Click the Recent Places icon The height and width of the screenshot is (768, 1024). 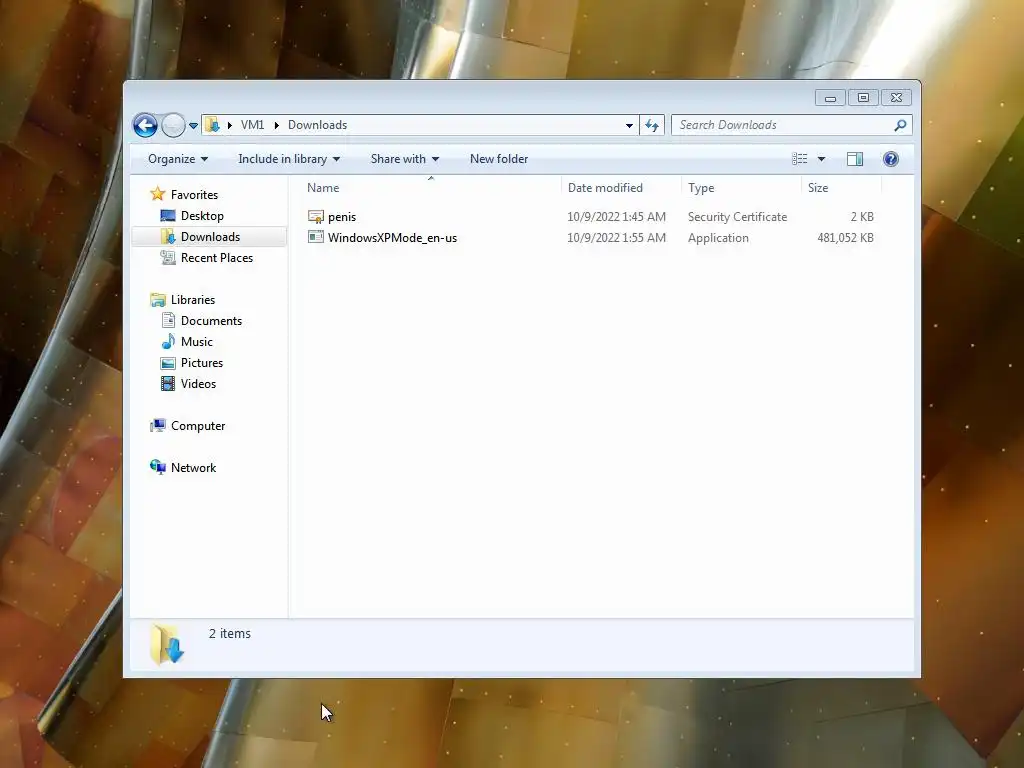168,257
